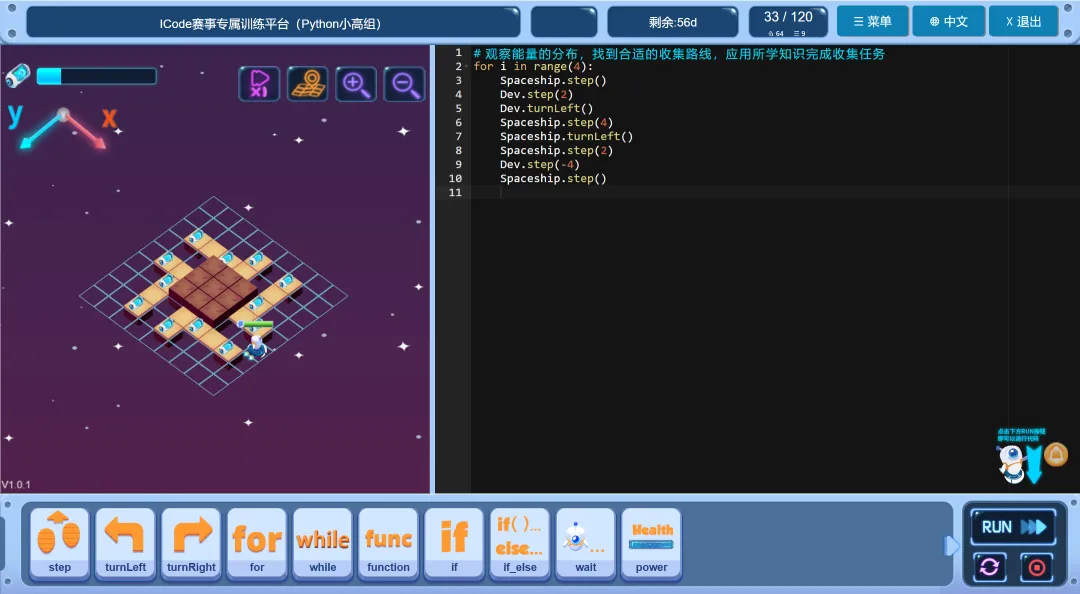The height and width of the screenshot is (594, 1080).
Task: Insert a wait block
Action: 585,544
